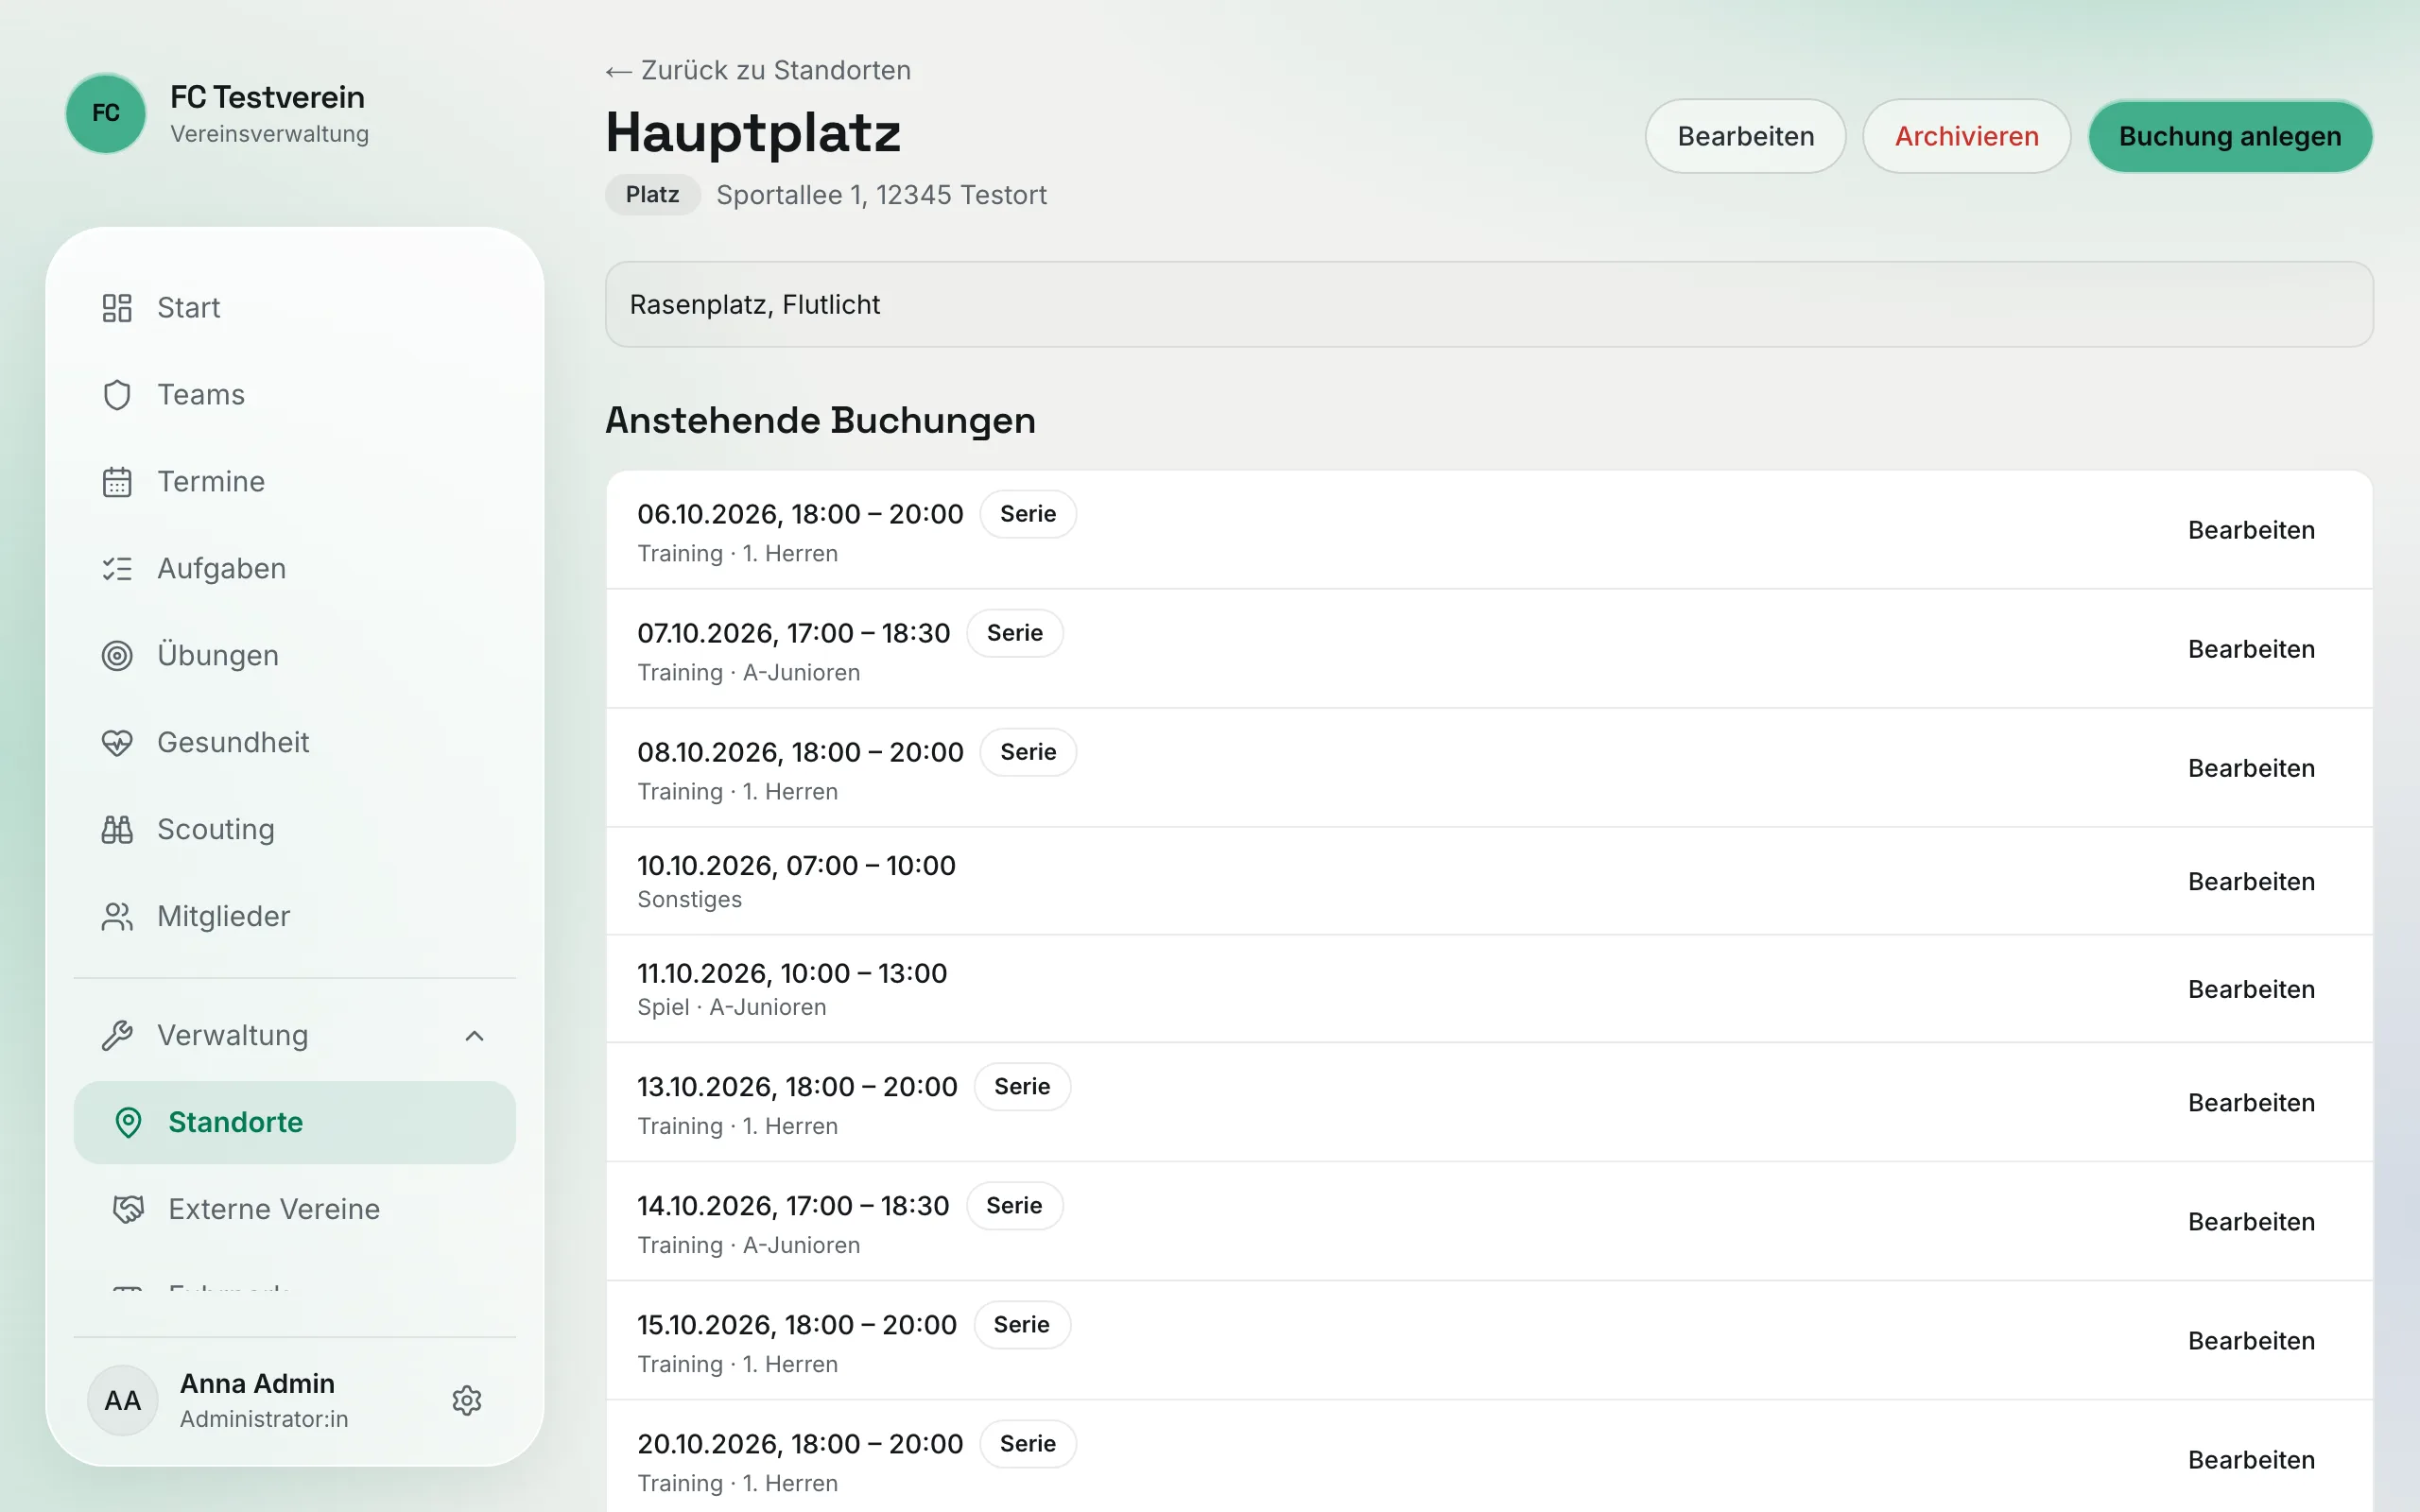Click the Rasenplatz, Flutlicht description box
Screen dimensions: 2420x1512
[1489, 305]
